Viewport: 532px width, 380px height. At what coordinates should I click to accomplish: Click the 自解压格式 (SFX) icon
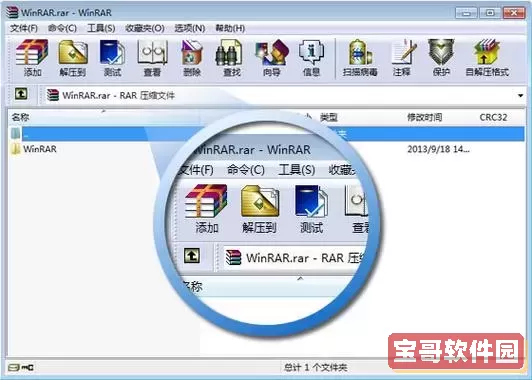(487, 52)
